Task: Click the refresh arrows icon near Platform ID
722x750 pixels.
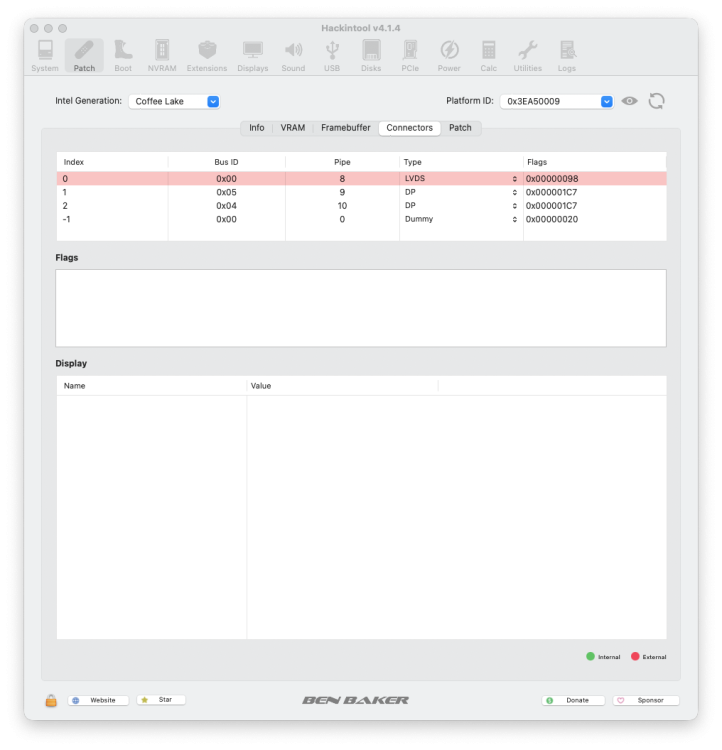Action: (656, 101)
